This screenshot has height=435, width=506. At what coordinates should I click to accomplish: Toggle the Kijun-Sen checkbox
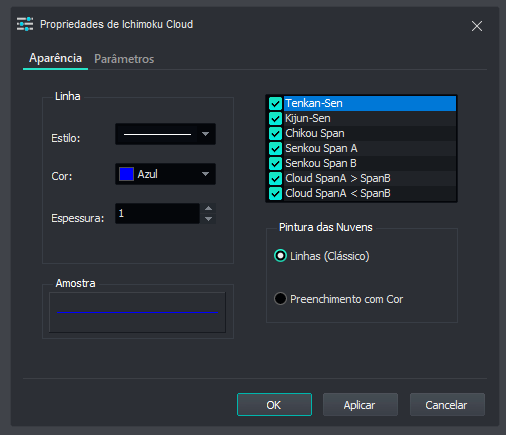pos(275,118)
